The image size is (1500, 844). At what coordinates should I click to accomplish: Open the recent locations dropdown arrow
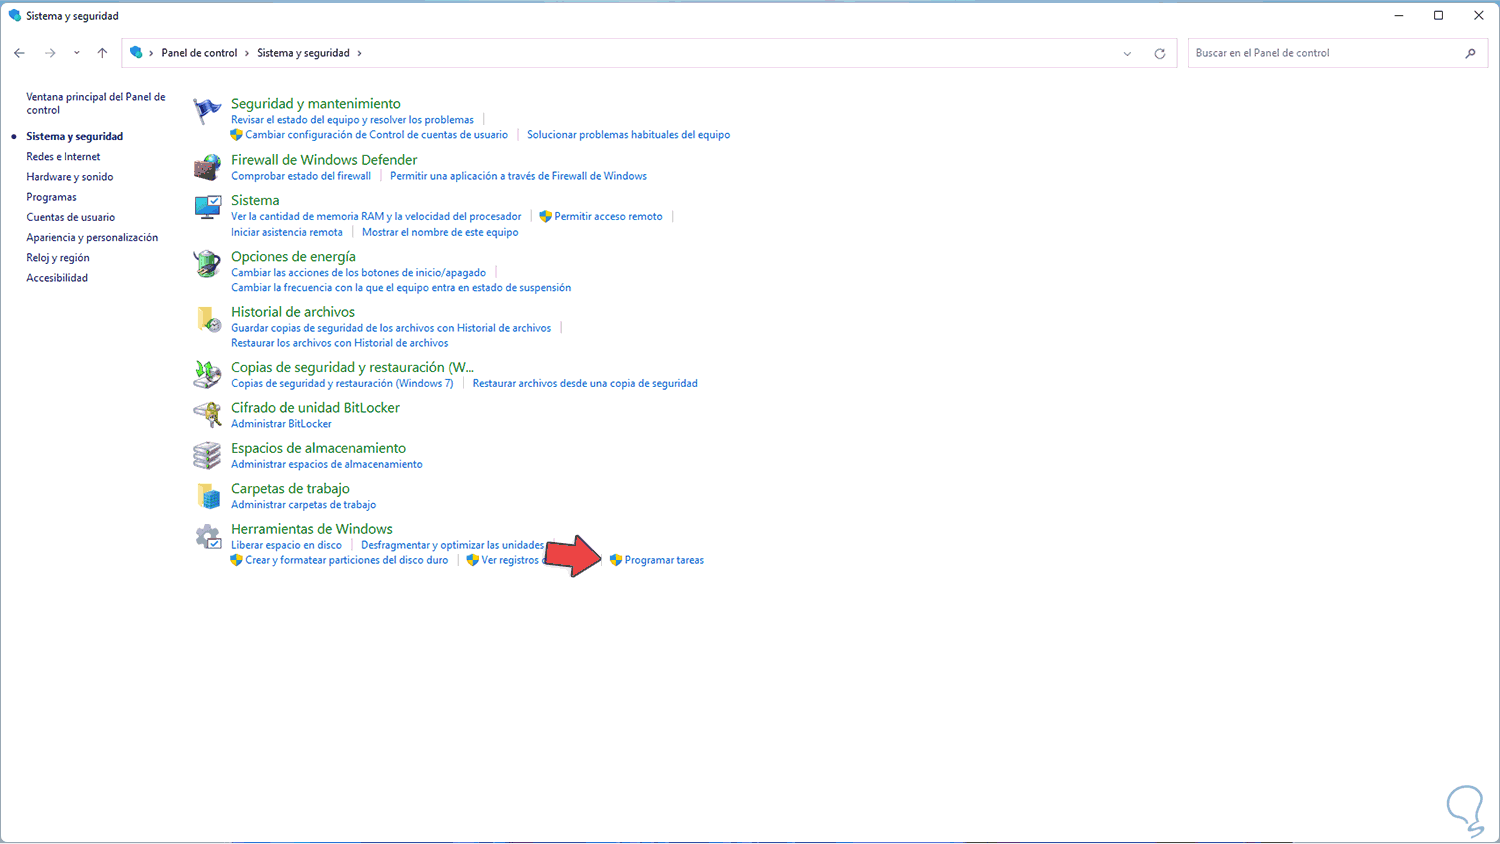point(76,53)
